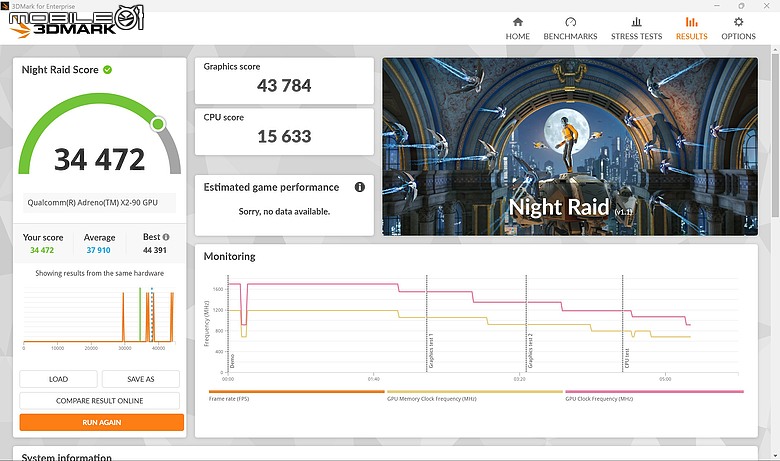Image resolution: width=780 pixels, height=461 pixels.
Task: Click the Showing results from same hardware text
Action: (99, 273)
